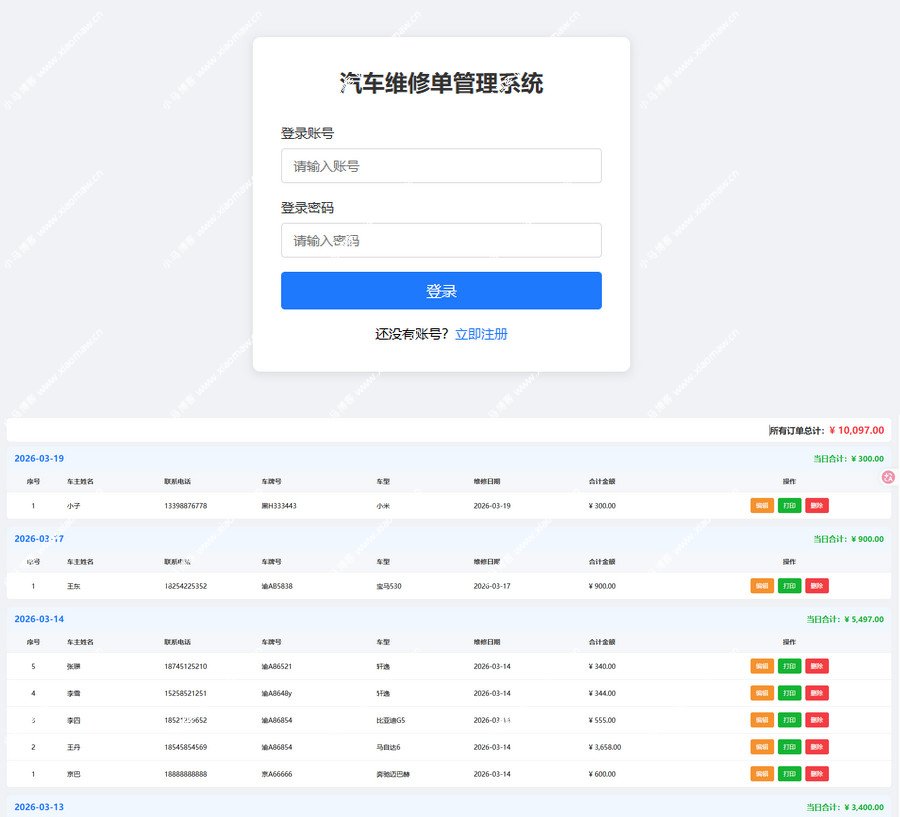Viewport: 900px width, 817px height.
Task: Edit 王东's 宝马530 order
Action: tap(761, 586)
